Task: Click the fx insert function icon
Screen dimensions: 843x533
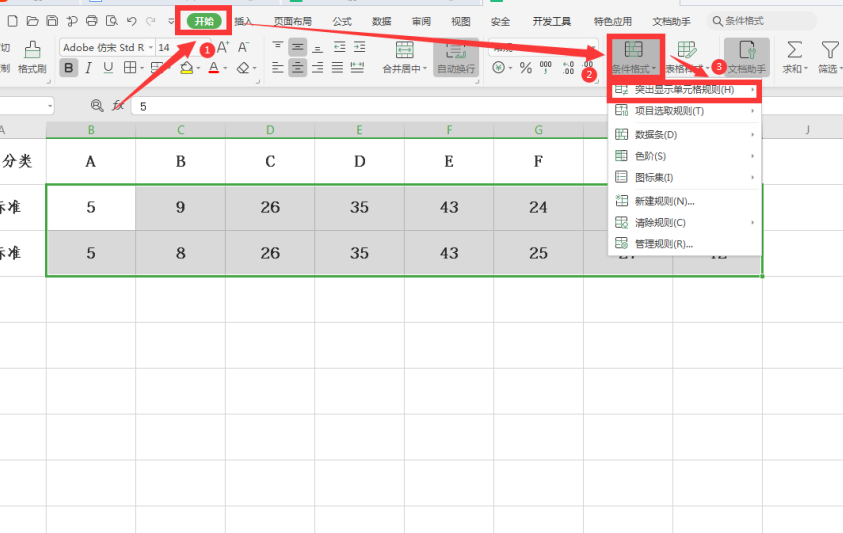Action: pyautogui.click(x=118, y=106)
